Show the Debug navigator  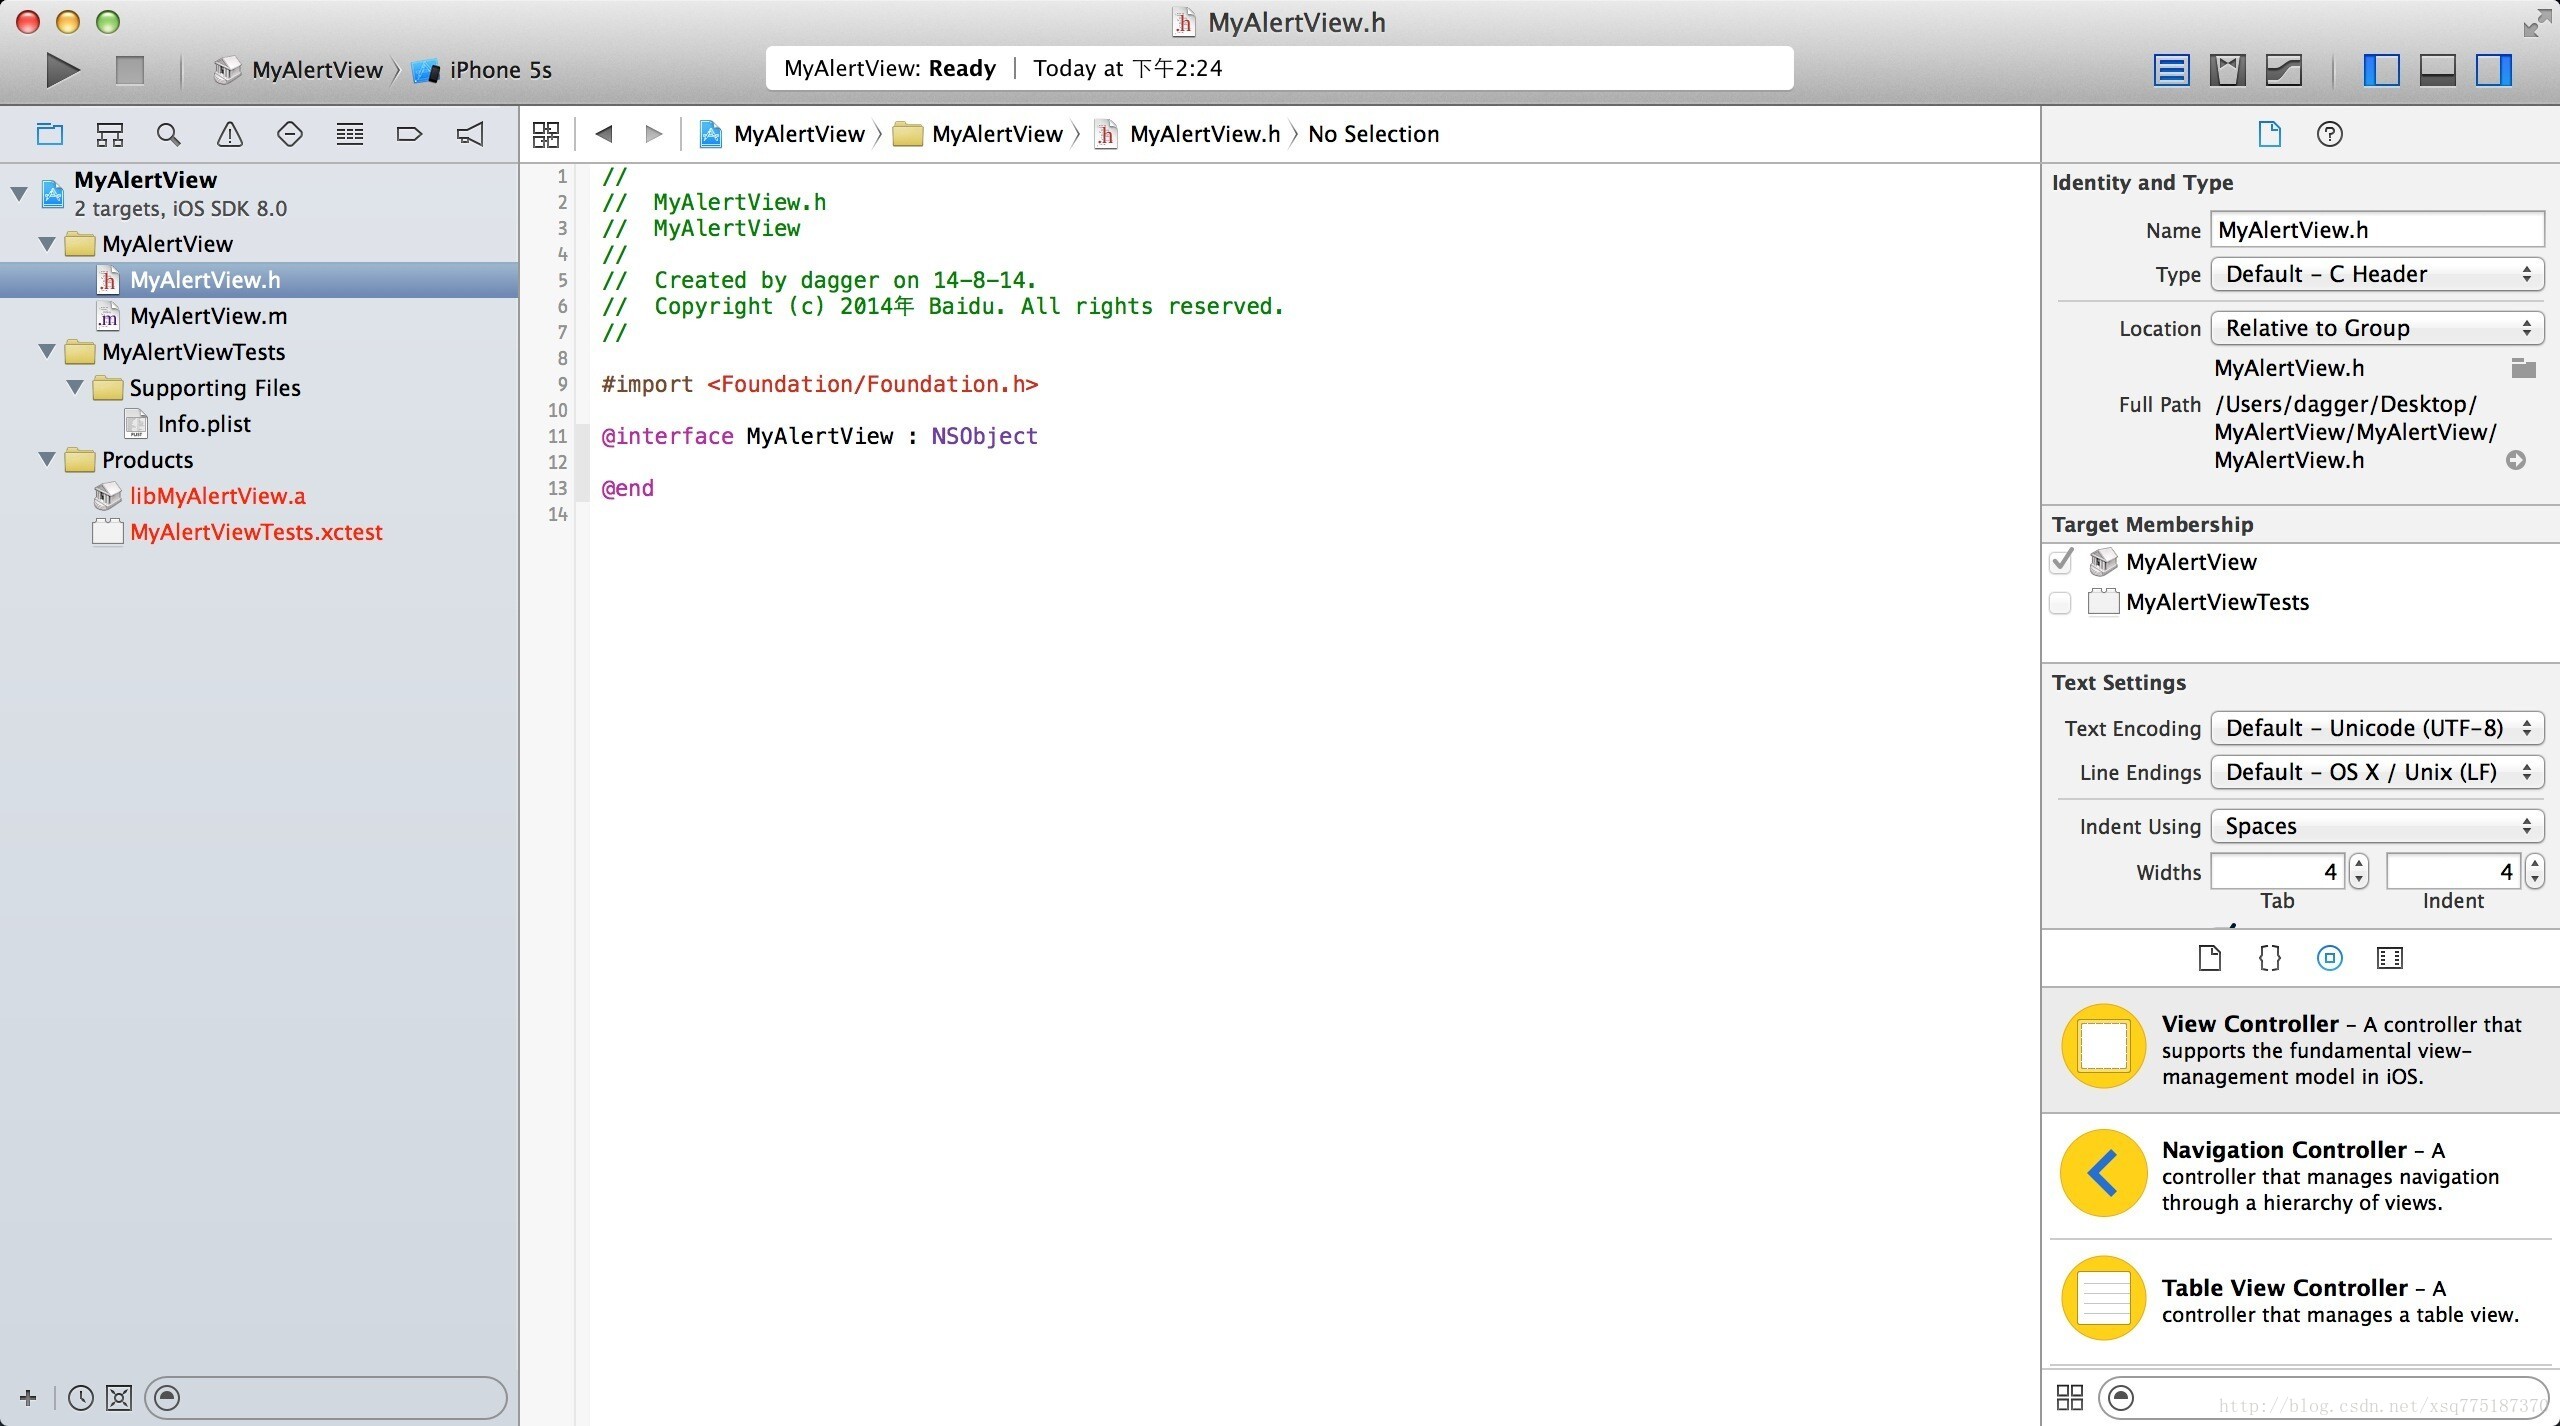350,134
